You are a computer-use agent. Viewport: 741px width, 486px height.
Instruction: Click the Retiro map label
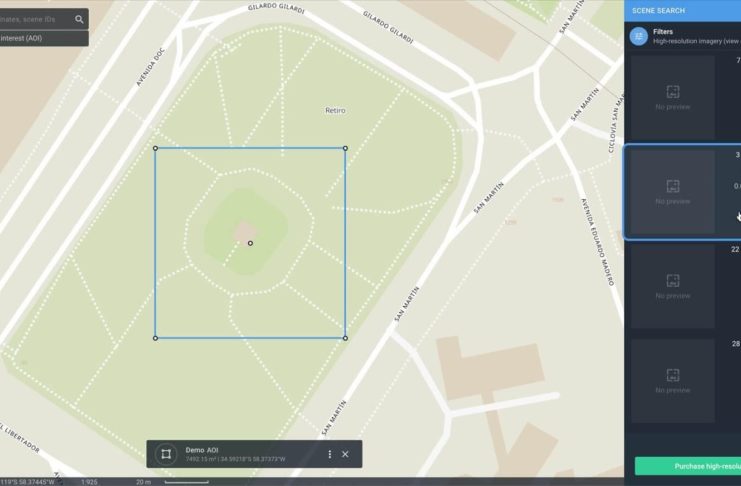(x=335, y=111)
